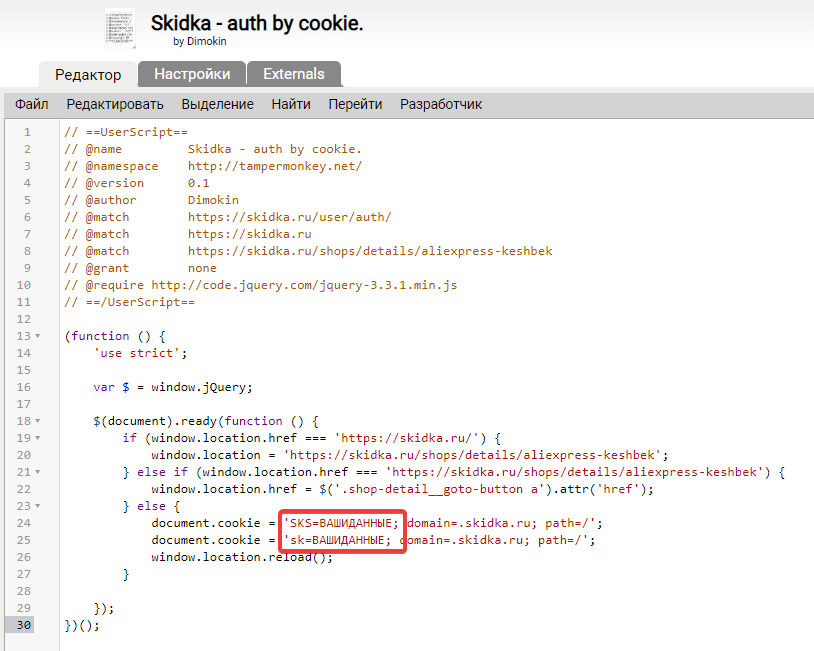The width and height of the screenshot is (814, 651).
Task: Collapse the fold arrow at line 13
Action: (38, 336)
